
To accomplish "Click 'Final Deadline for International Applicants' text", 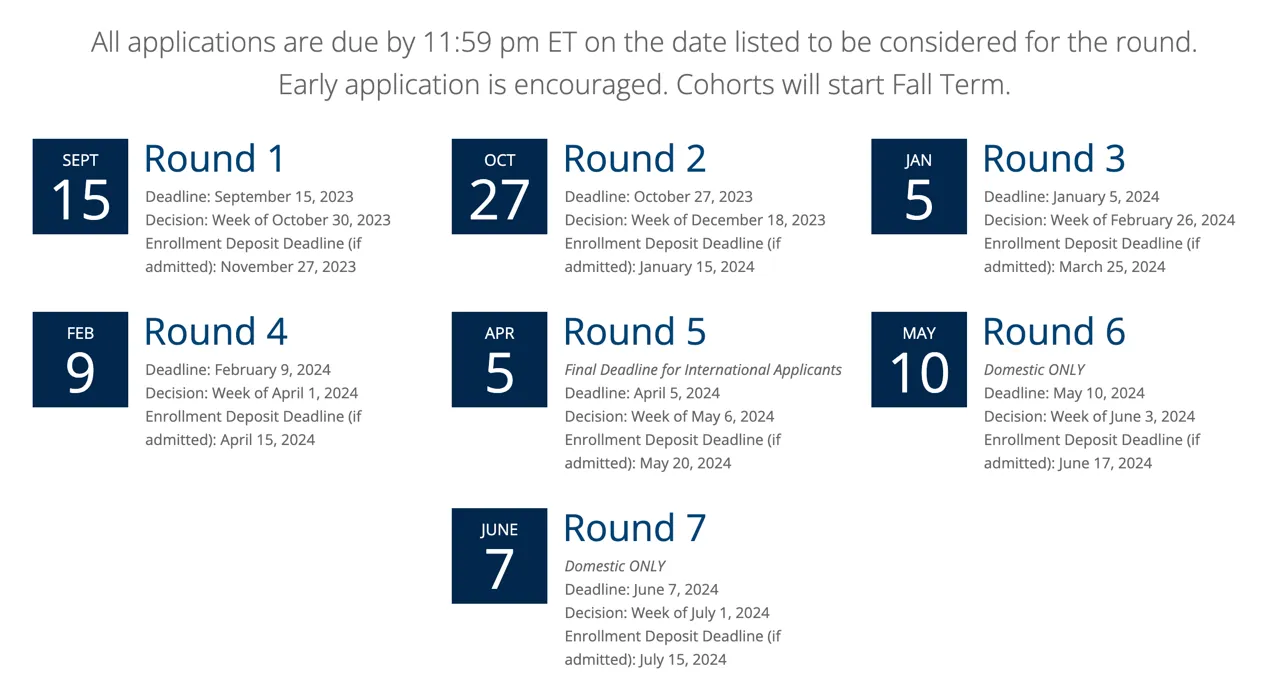I will coord(703,370).
